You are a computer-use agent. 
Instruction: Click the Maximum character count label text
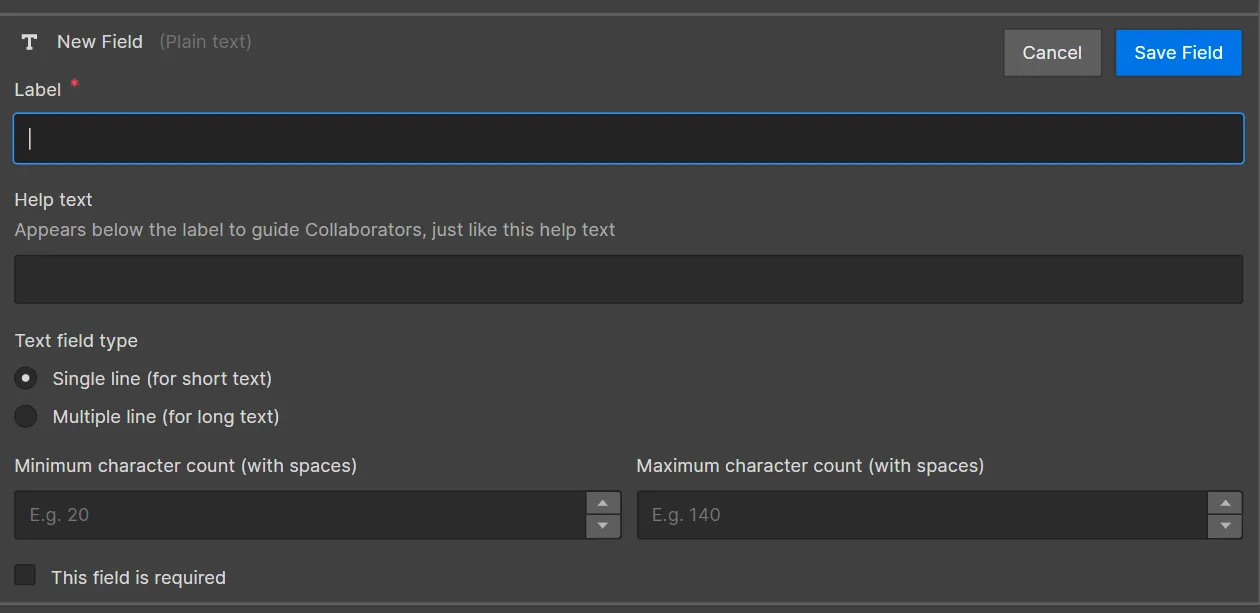(x=810, y=466)
